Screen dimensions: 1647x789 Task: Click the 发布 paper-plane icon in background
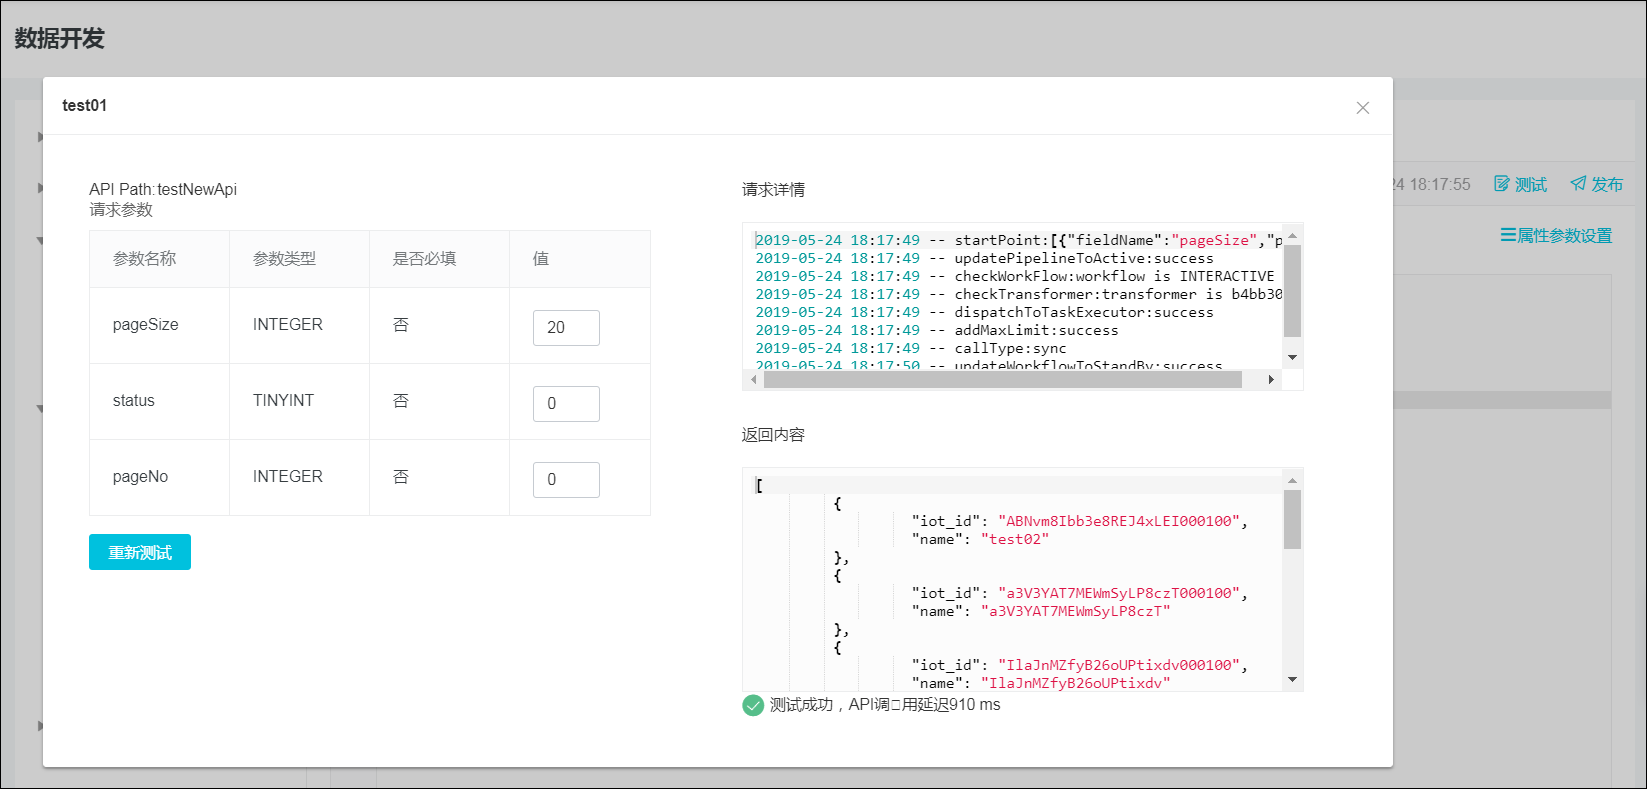[1578, 184]
